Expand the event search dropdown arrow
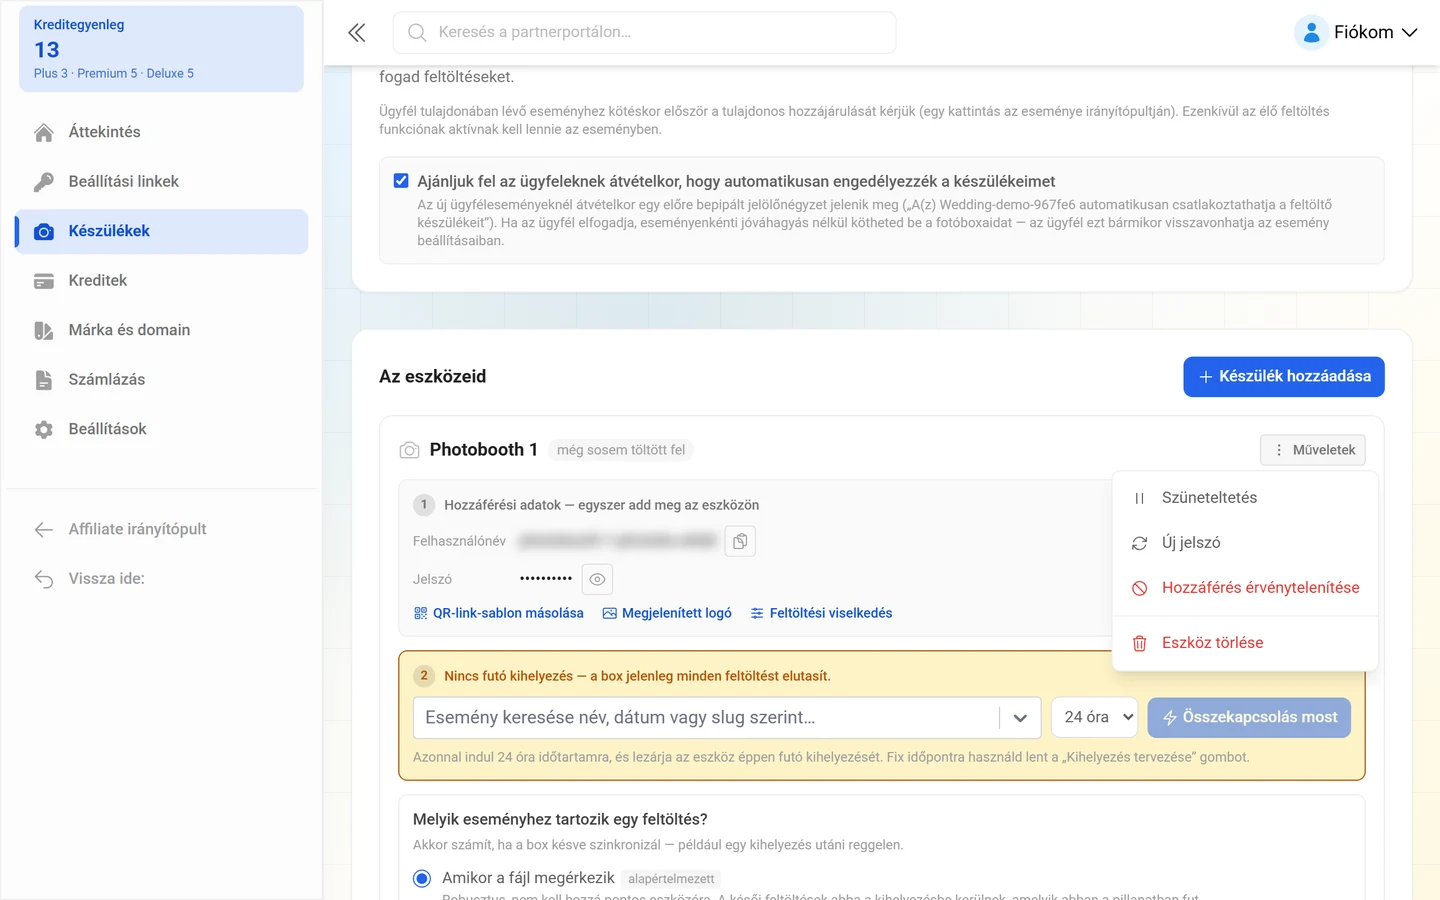Screen dimensions: 1440x900 tap(1020, 718)
